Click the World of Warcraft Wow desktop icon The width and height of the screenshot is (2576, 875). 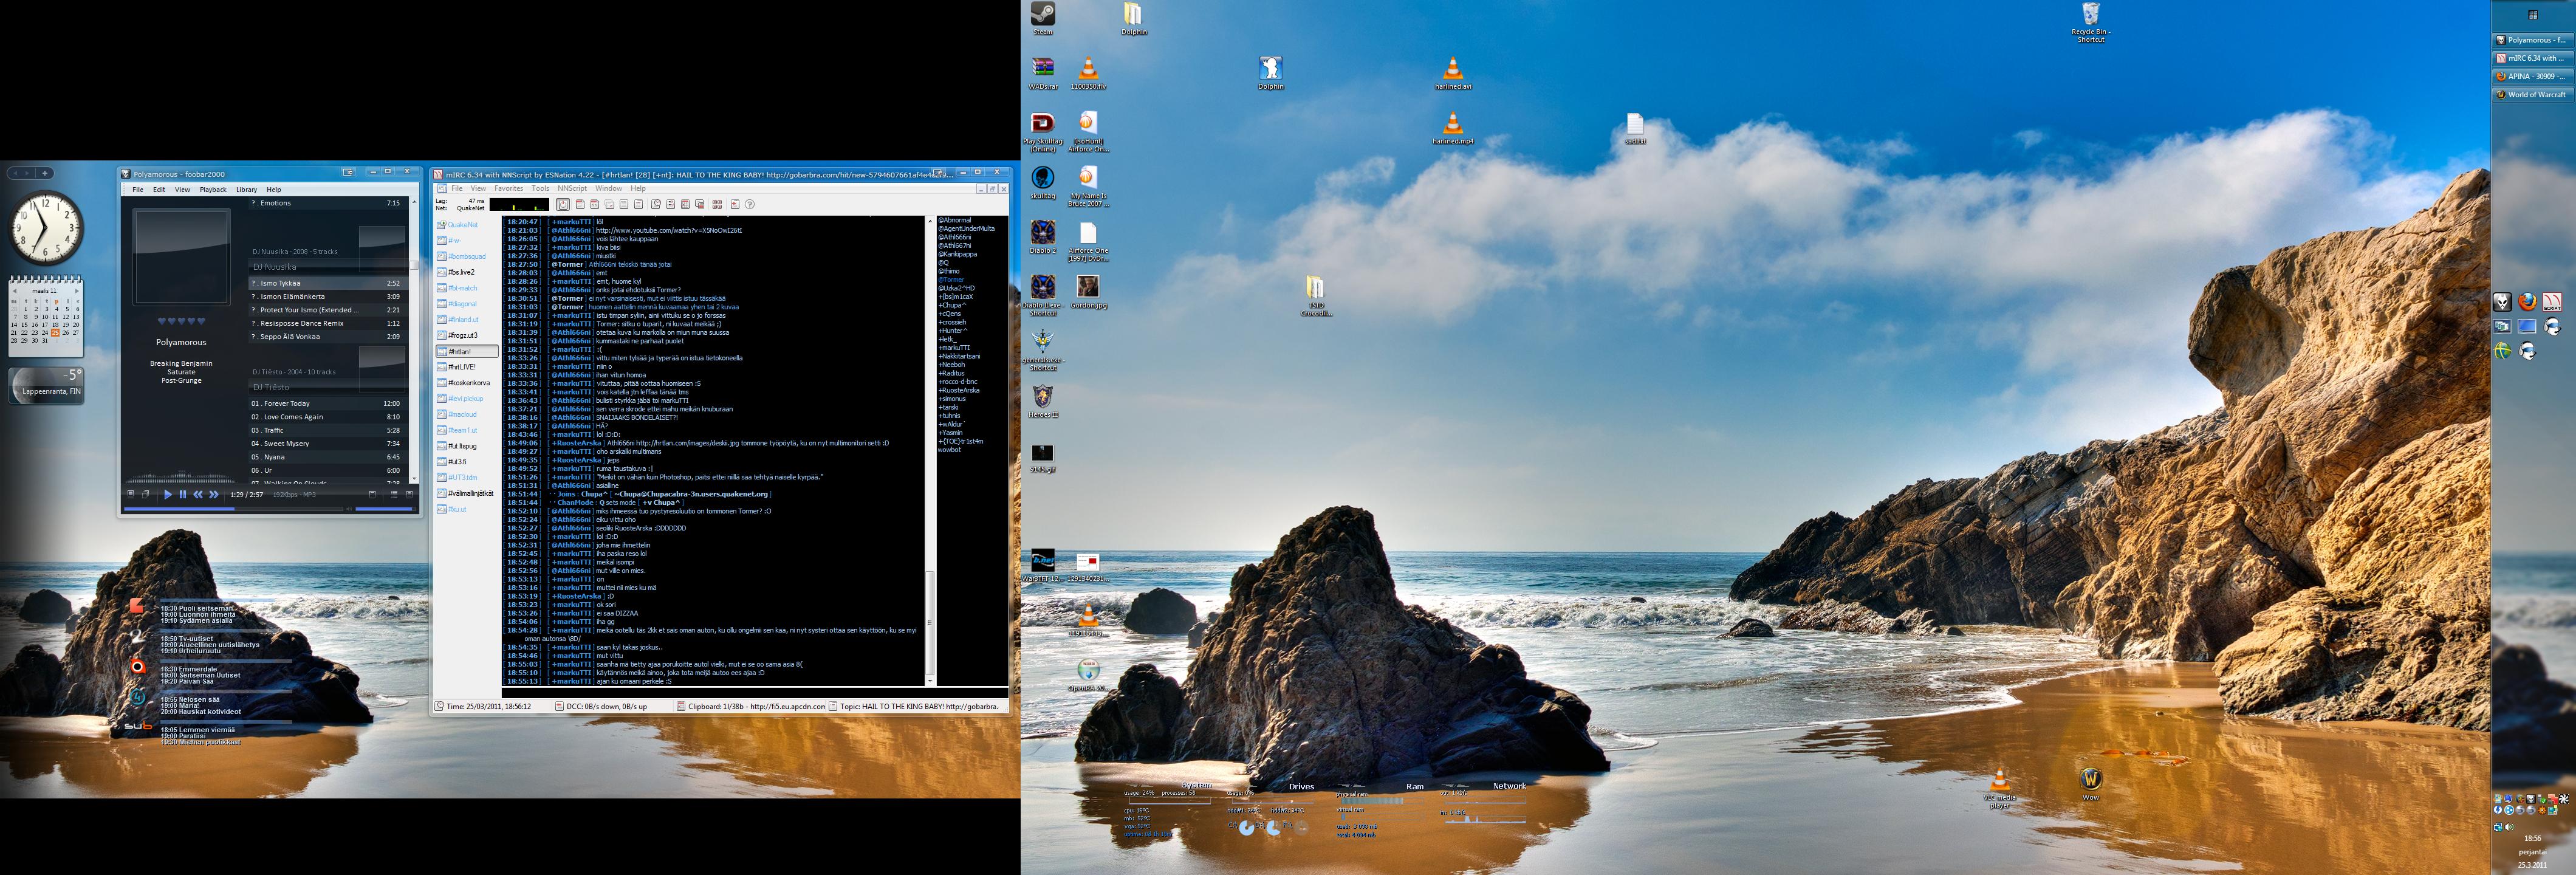pyautogui.click(x=2090, y=779)
